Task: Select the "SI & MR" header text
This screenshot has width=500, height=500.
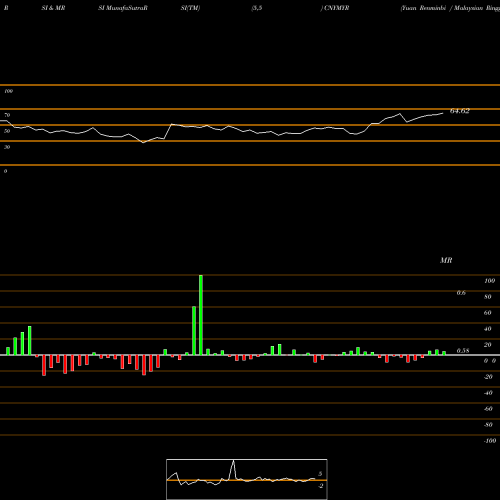Action: [x=53, y=8]
